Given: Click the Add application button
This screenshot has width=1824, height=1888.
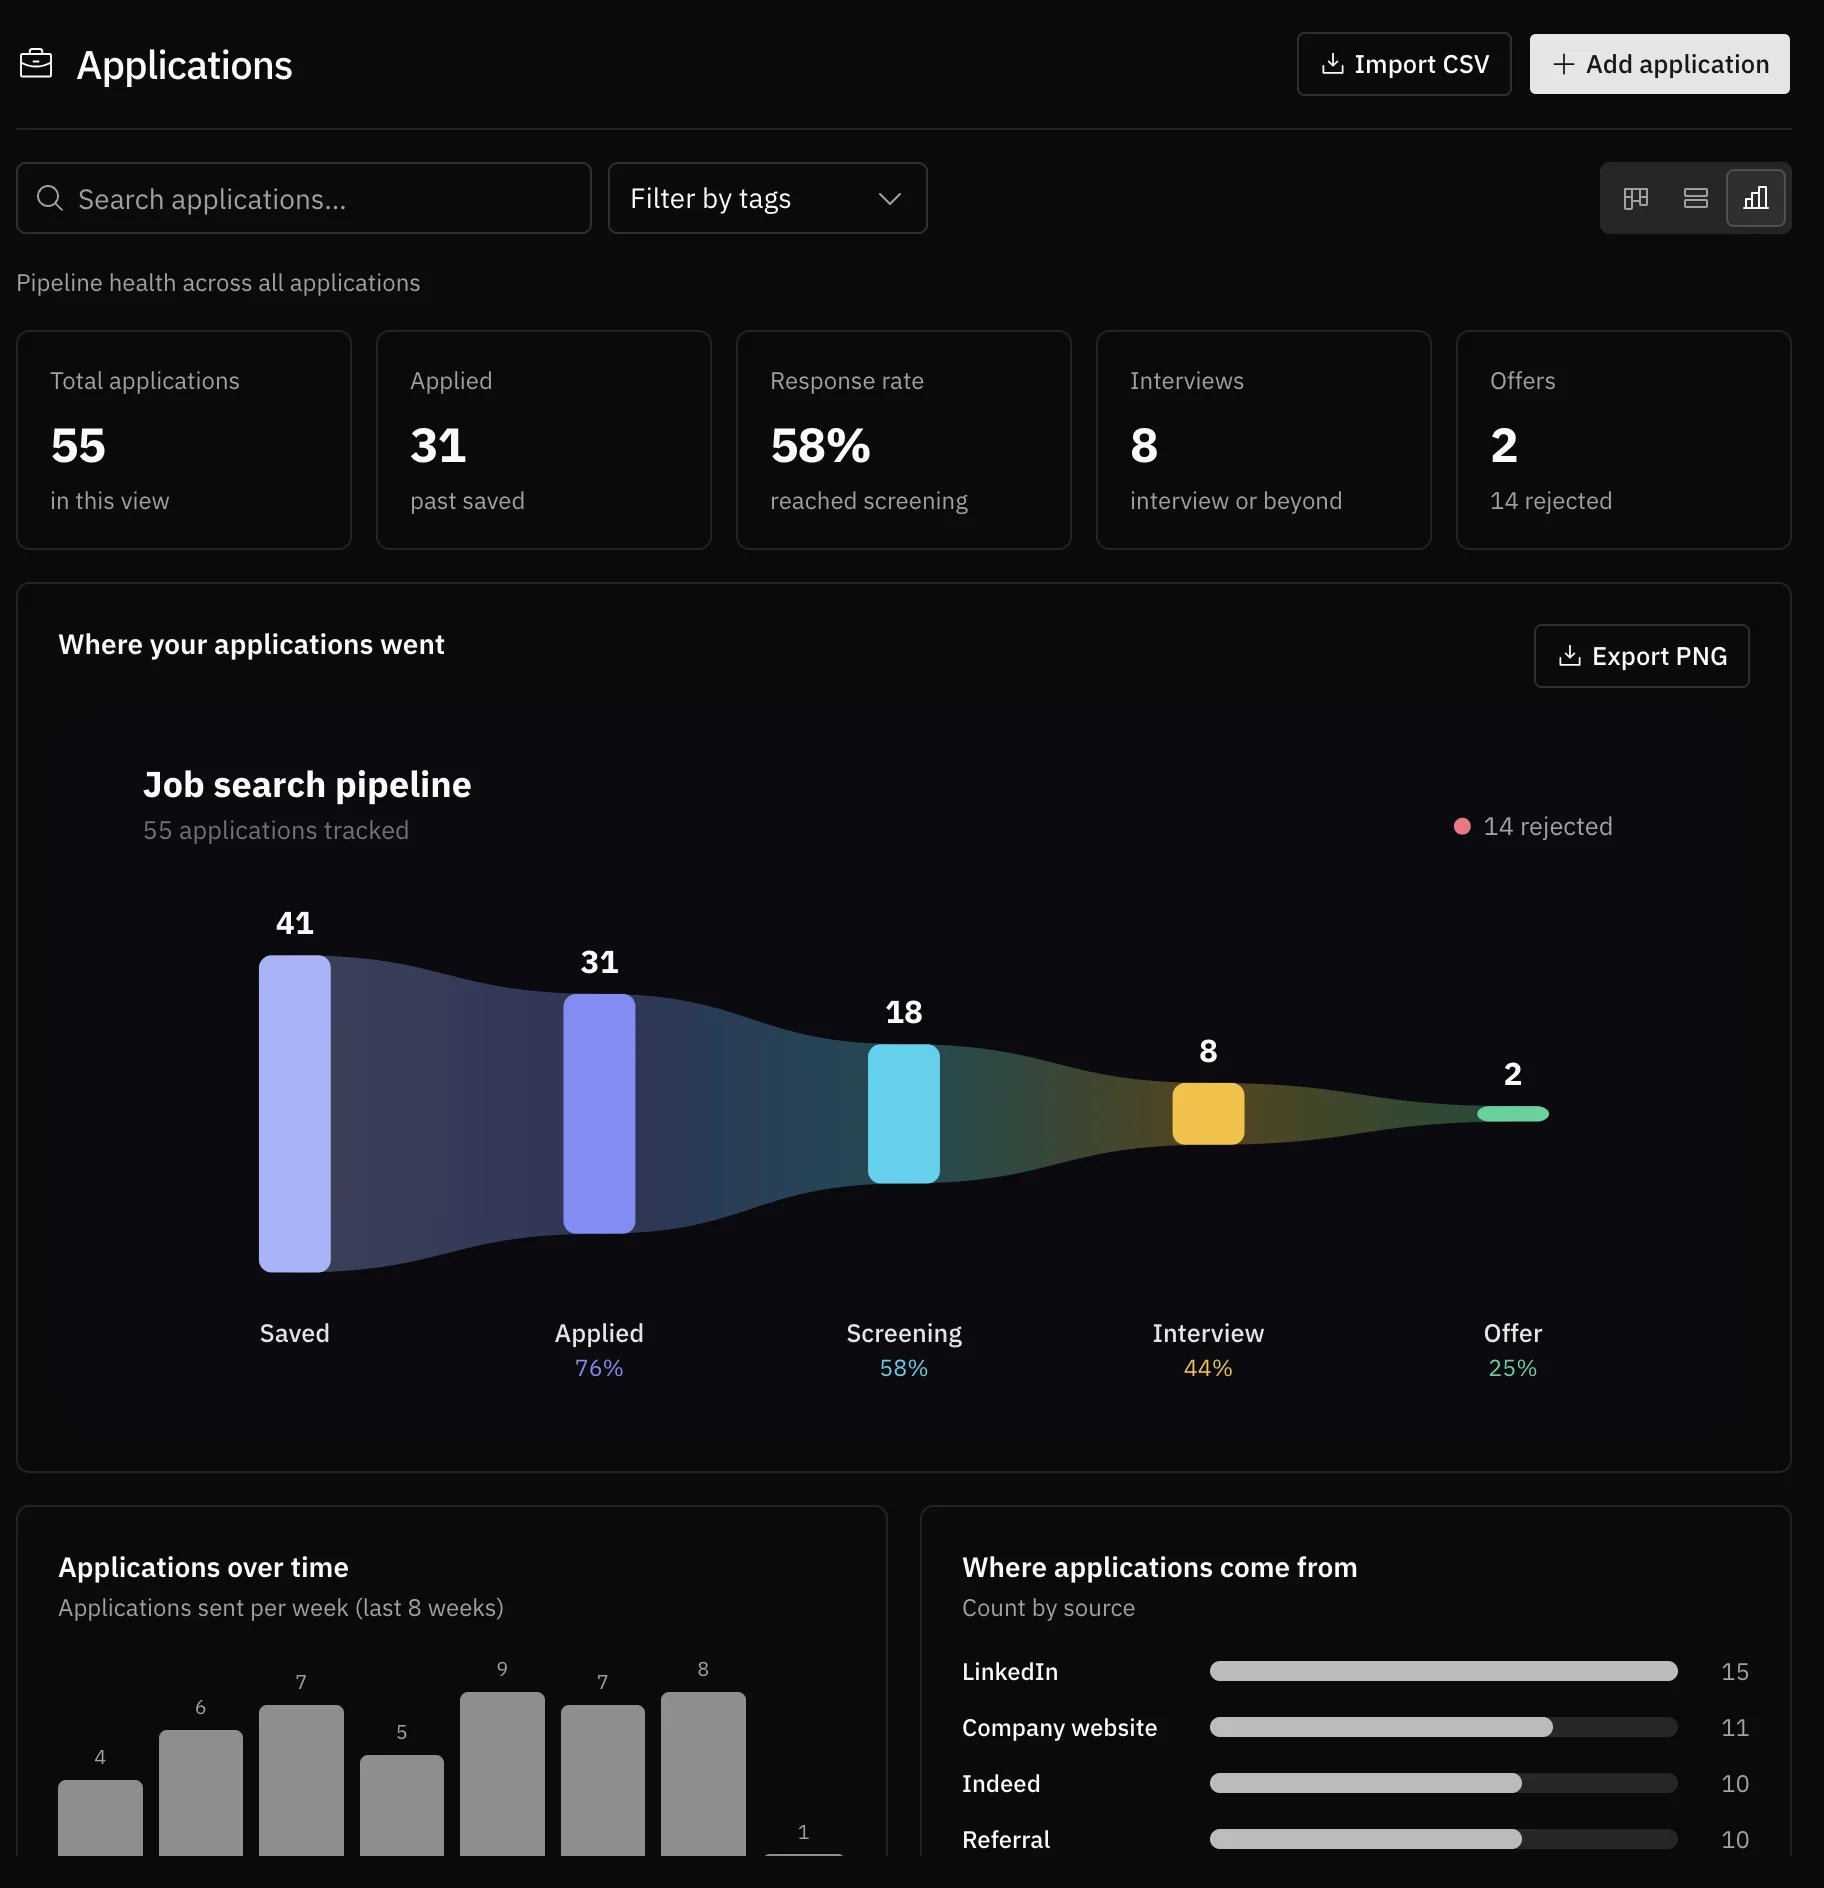Looking at the screenshot, I should coord(1660,64).
